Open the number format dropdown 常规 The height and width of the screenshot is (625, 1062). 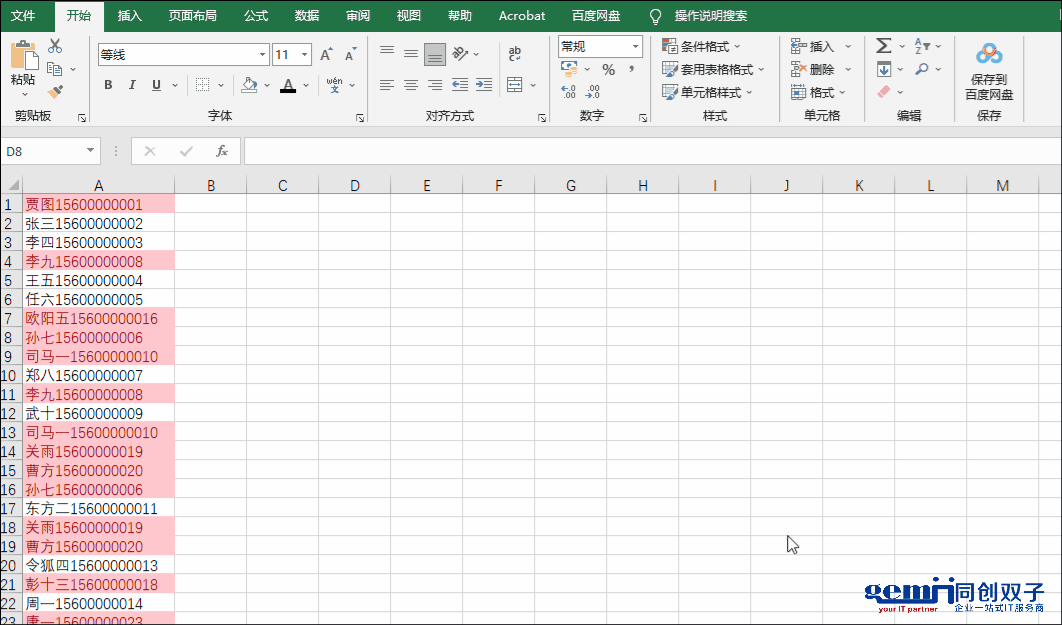[x=635, y=46]
